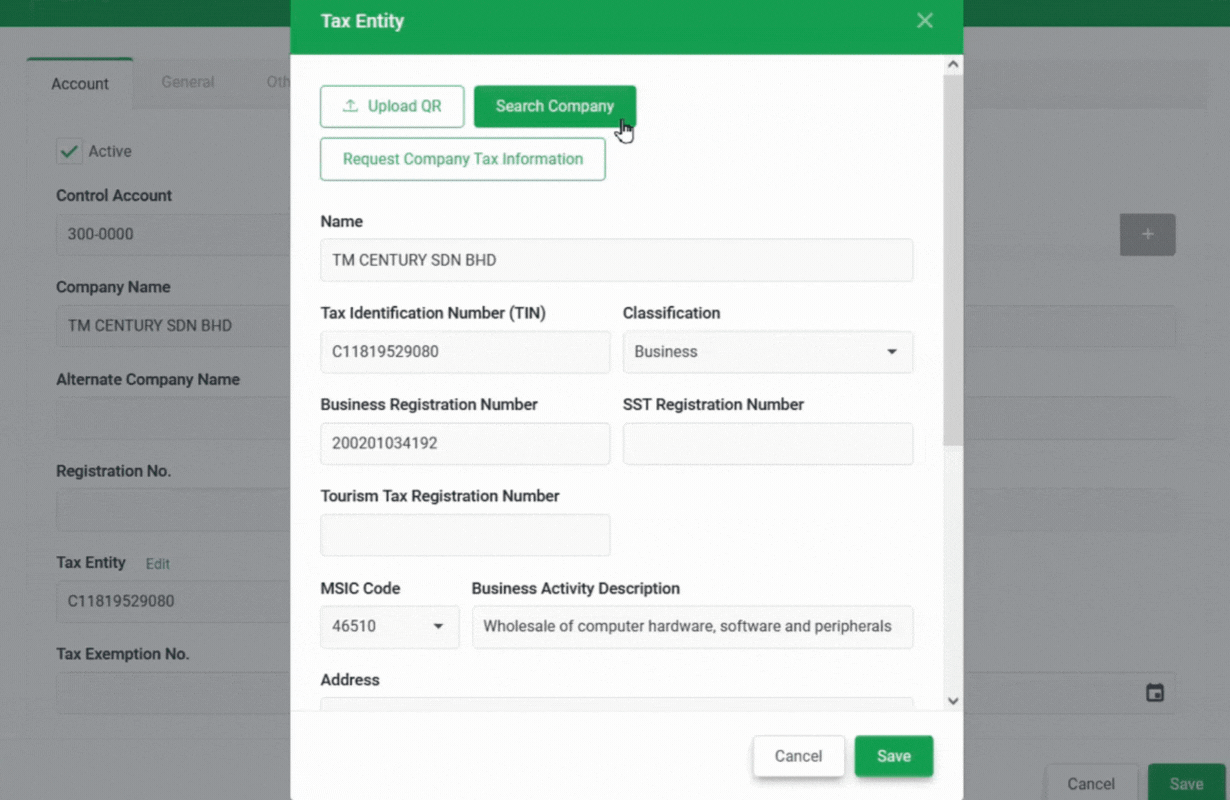Select the Account tab
Screen dimensions: 1230x800
[x=79, y=83]
